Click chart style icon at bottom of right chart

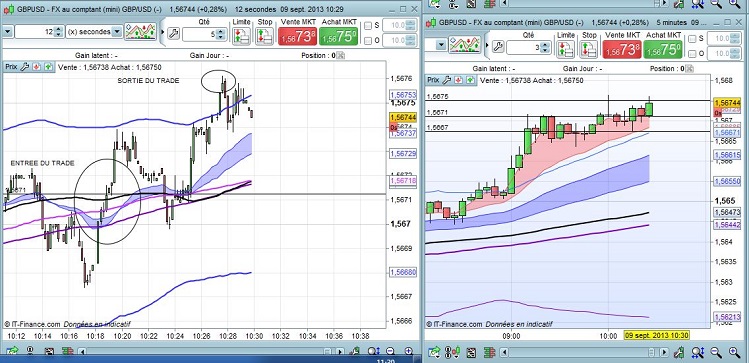471,352
